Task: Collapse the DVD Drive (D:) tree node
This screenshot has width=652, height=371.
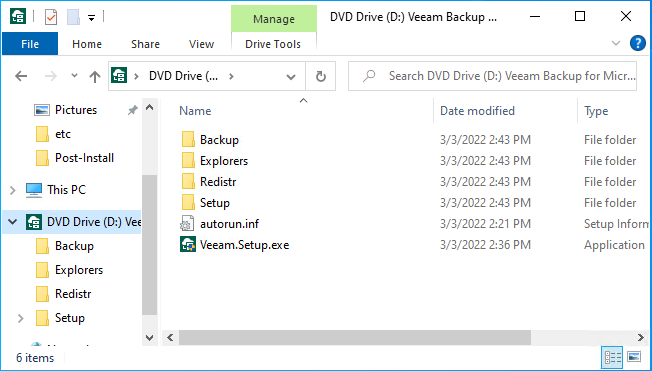Action: (x=12, y=222)
